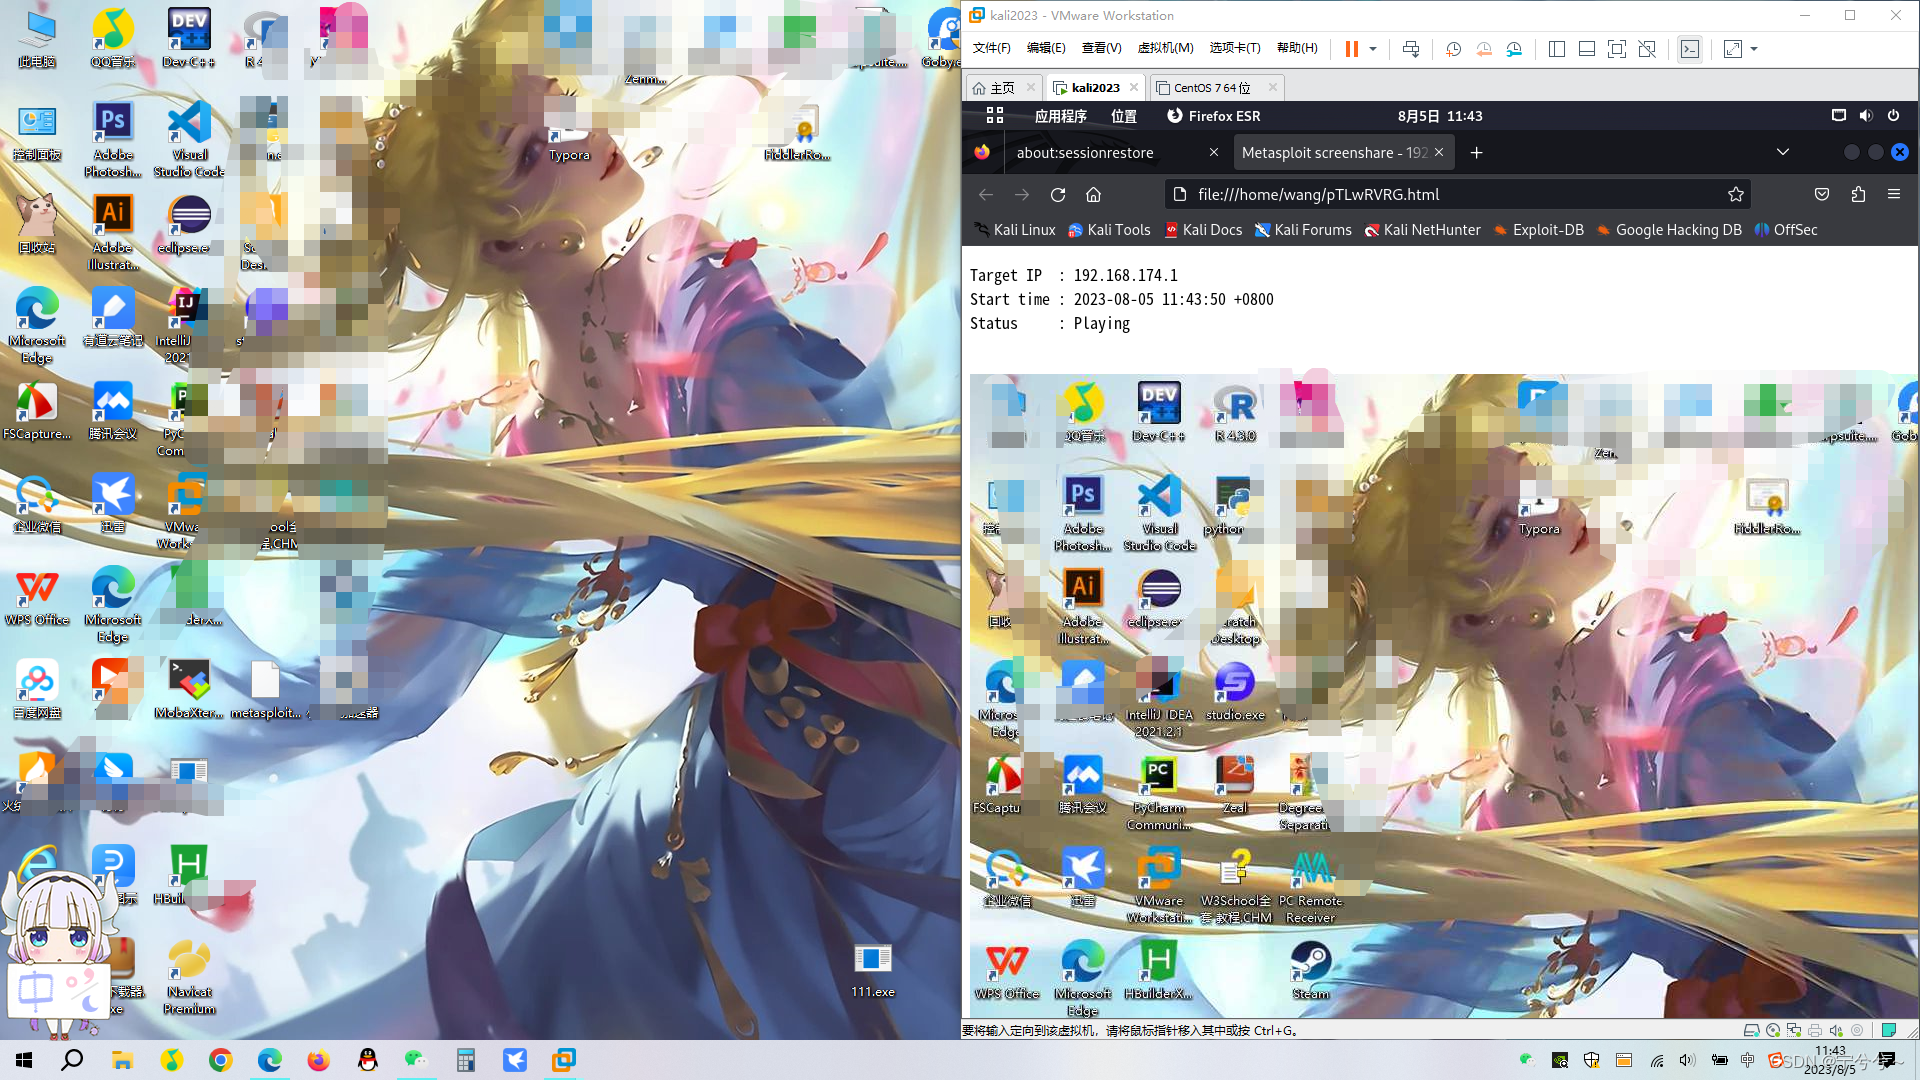The image size is (1920, 1080).
Task: Bookmark this page with star icon
Action: [1736, 195]
